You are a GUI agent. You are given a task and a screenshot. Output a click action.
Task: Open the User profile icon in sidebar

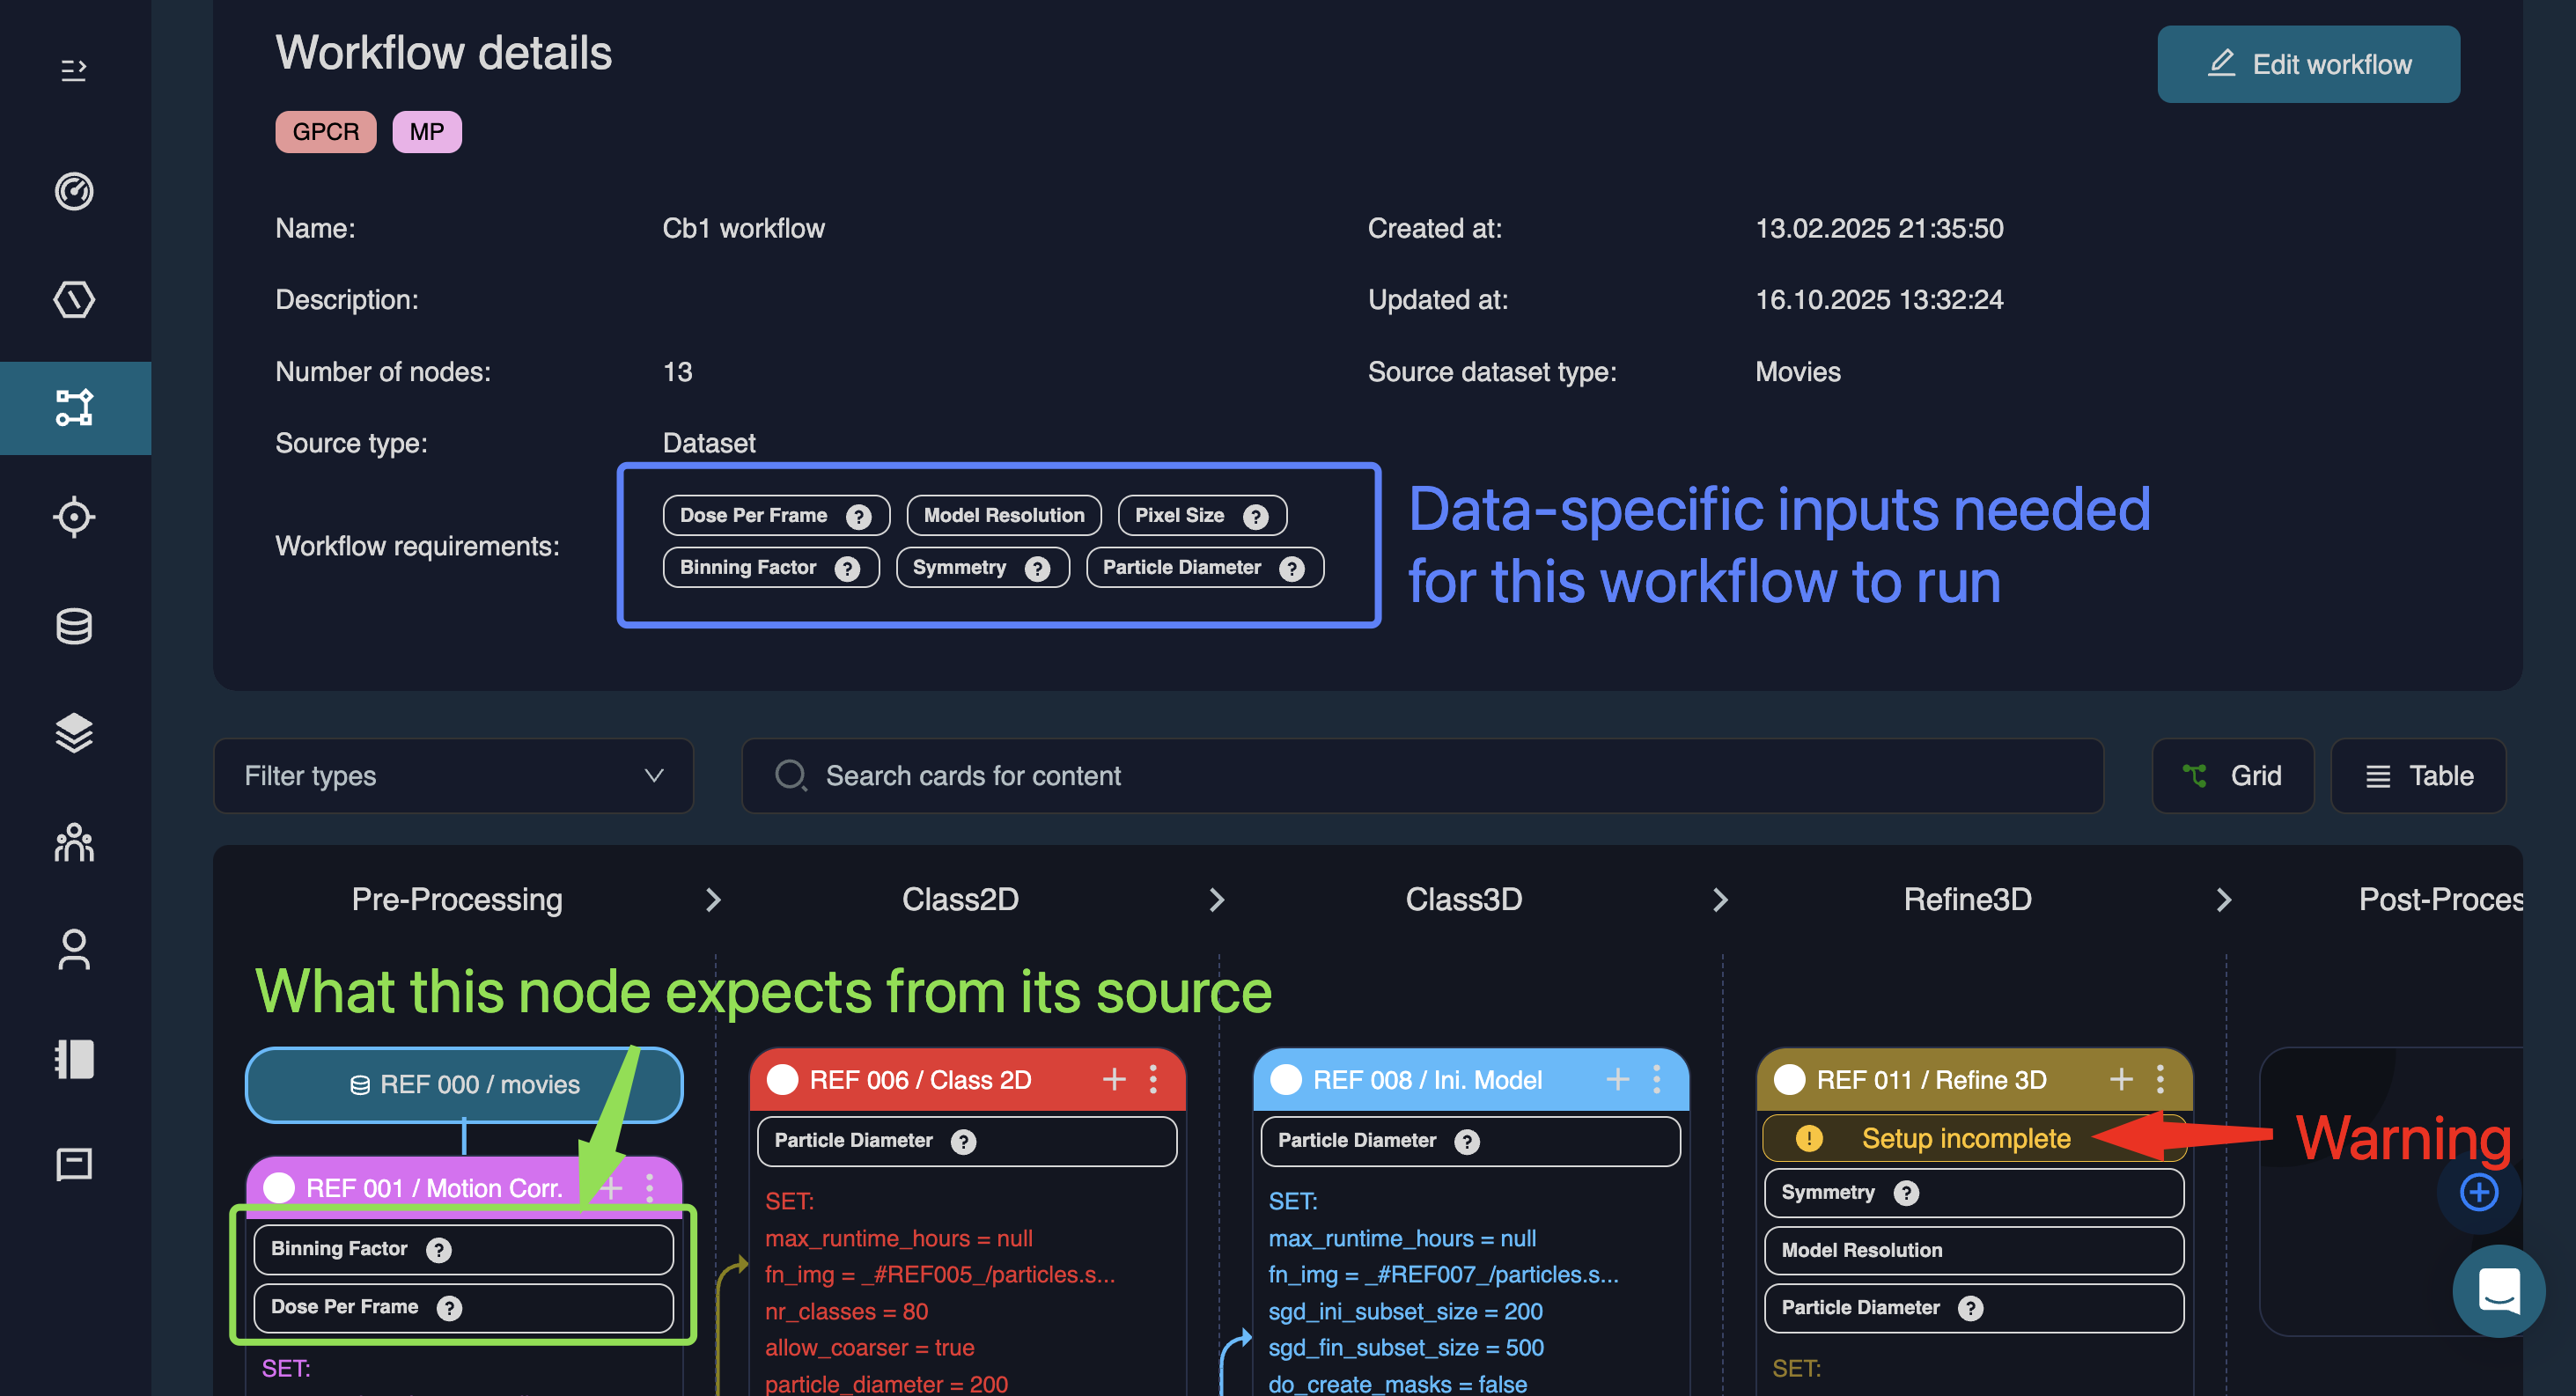pyautogui.click(x=73, y=950)
